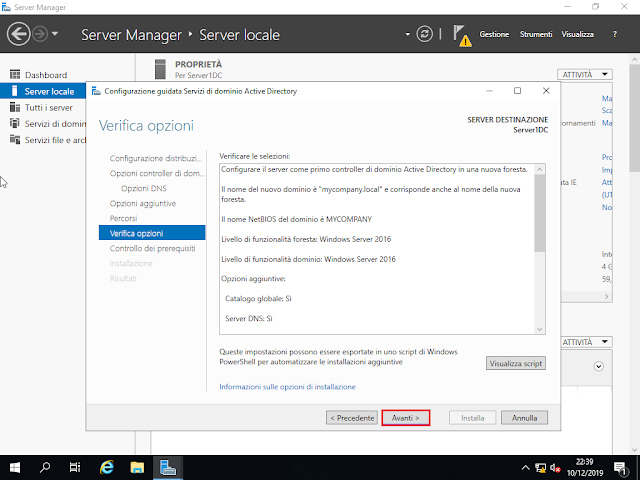
Task: Go to Opzioni aggiuntive wizard step
Action: pos(143,203)
